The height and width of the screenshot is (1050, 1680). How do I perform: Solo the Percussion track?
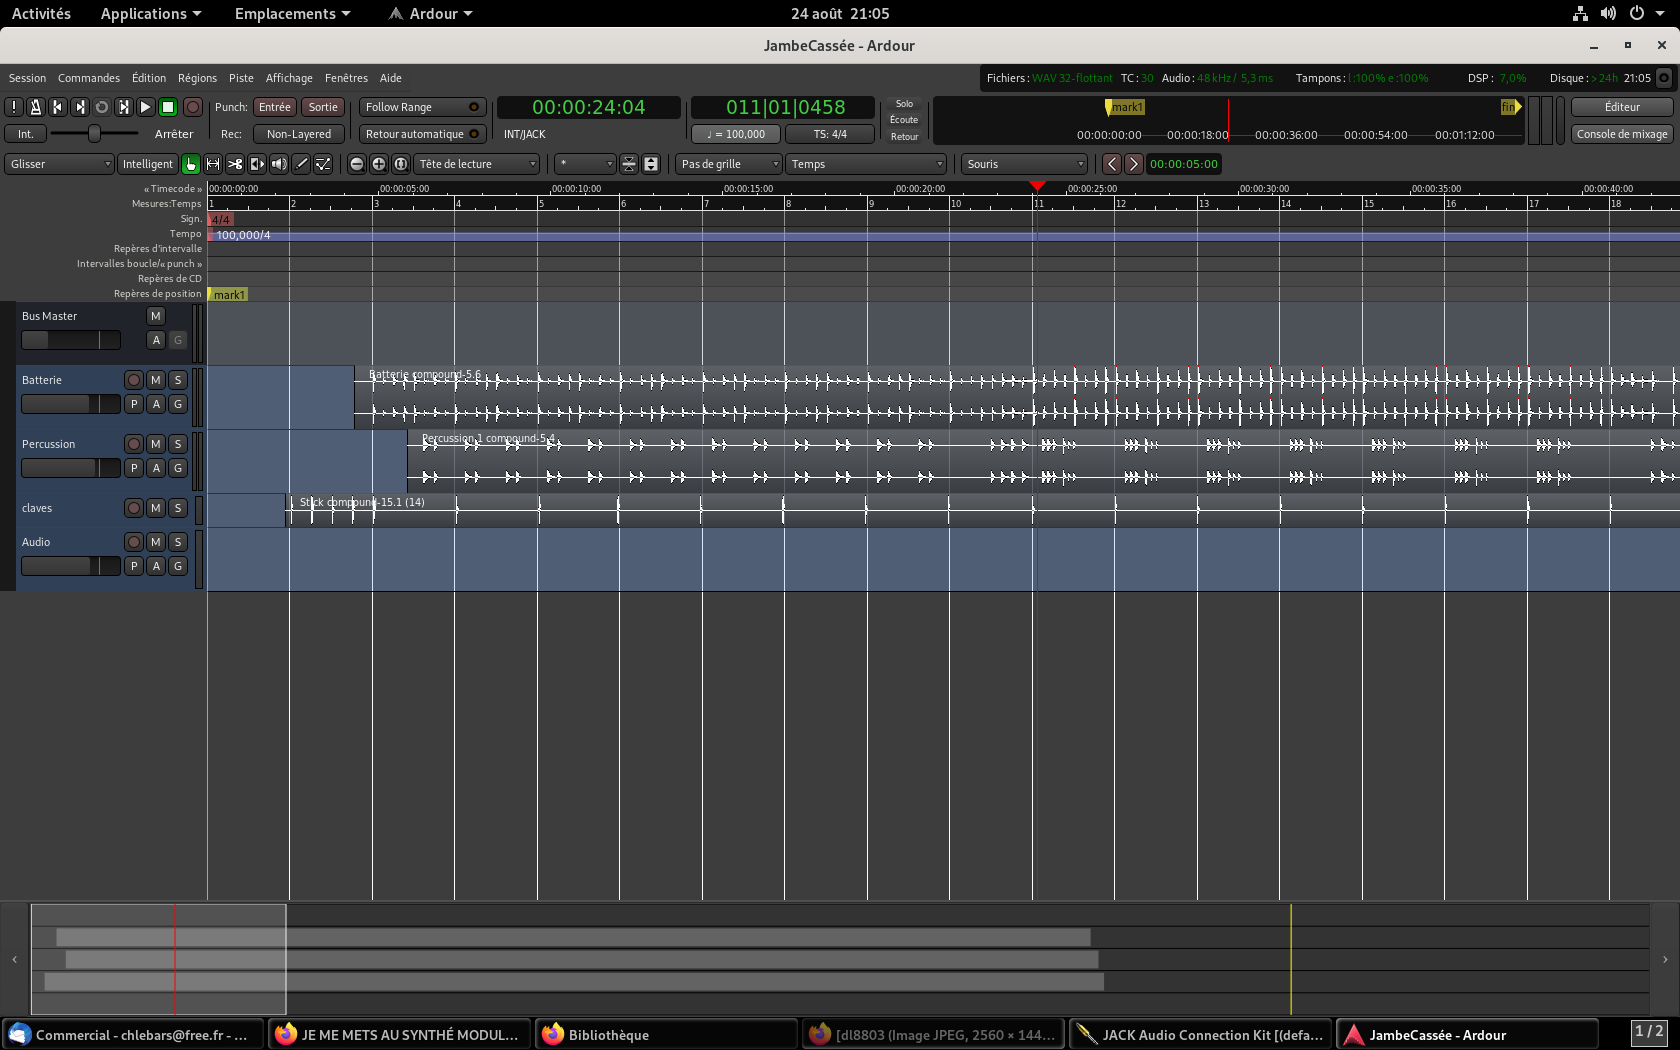tap(178, 444)
